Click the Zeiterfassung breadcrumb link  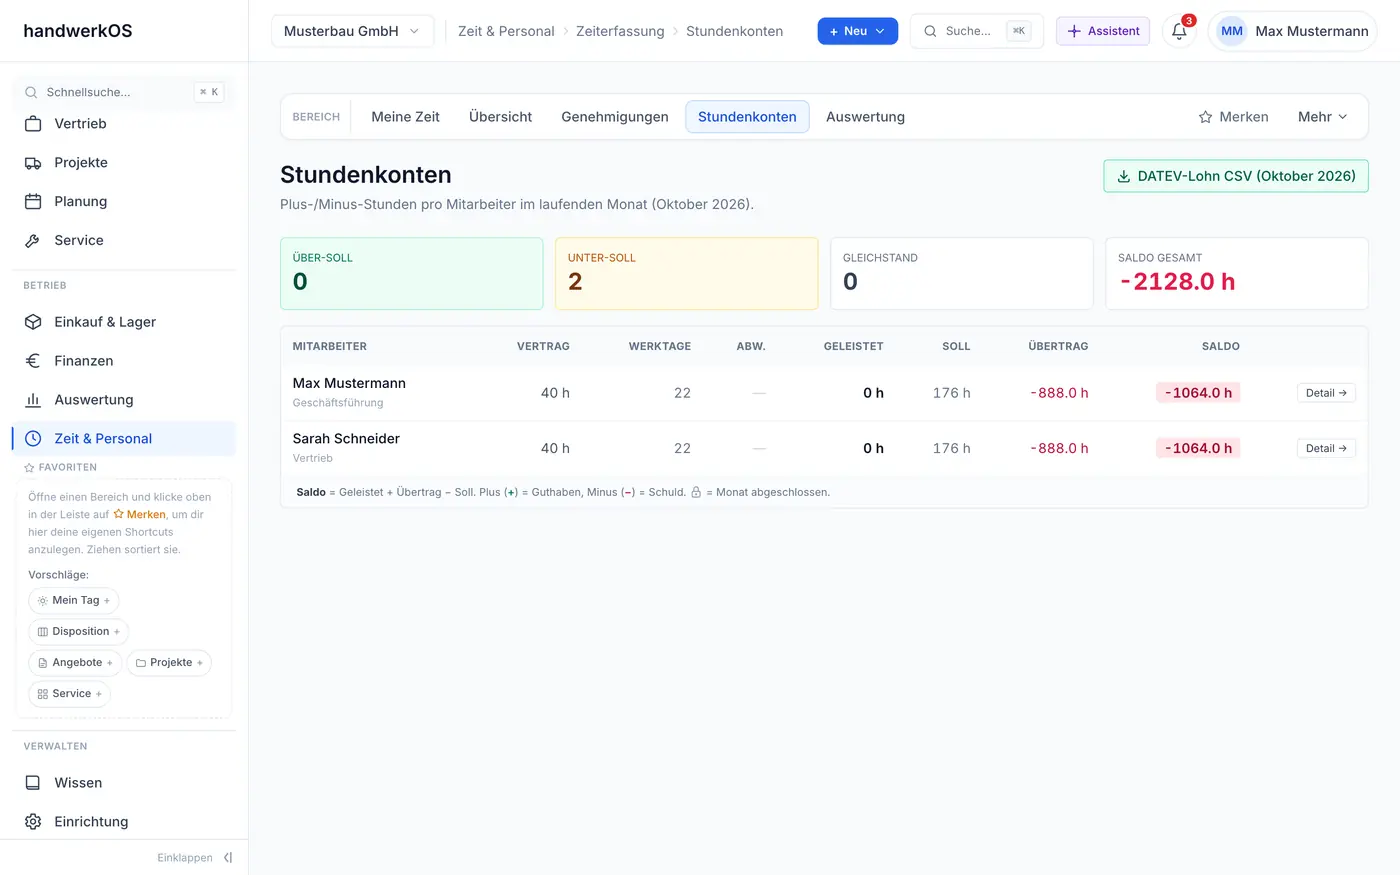[x=620, y=31]
